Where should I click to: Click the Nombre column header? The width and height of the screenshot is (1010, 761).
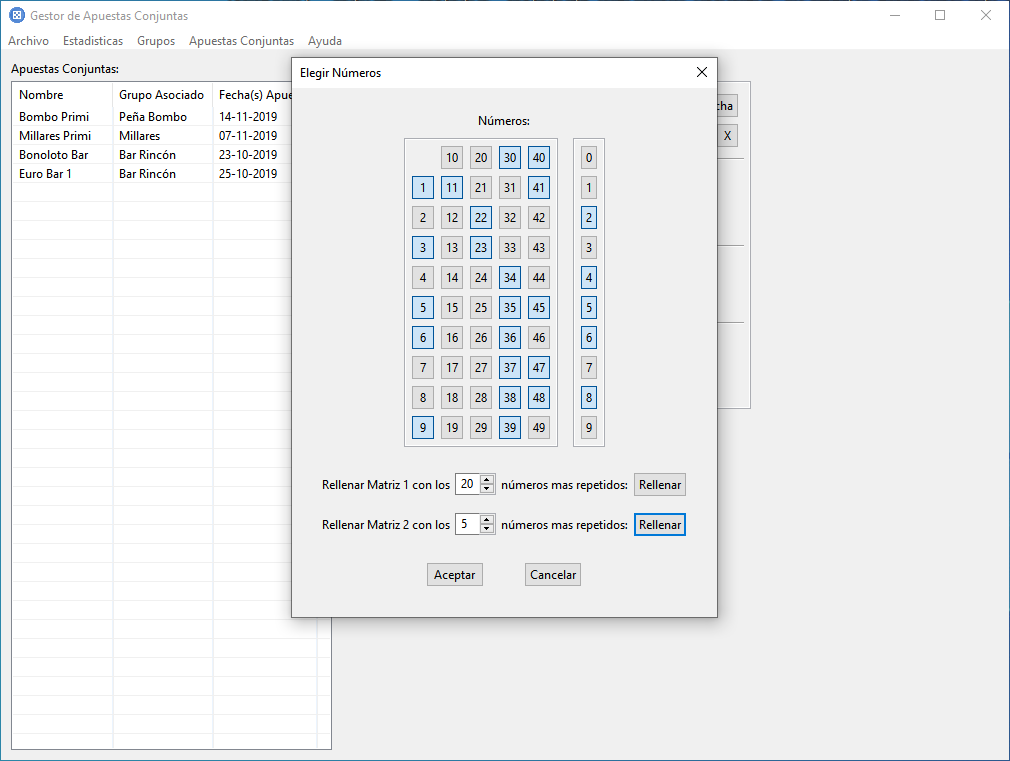(x=62, y=95)
